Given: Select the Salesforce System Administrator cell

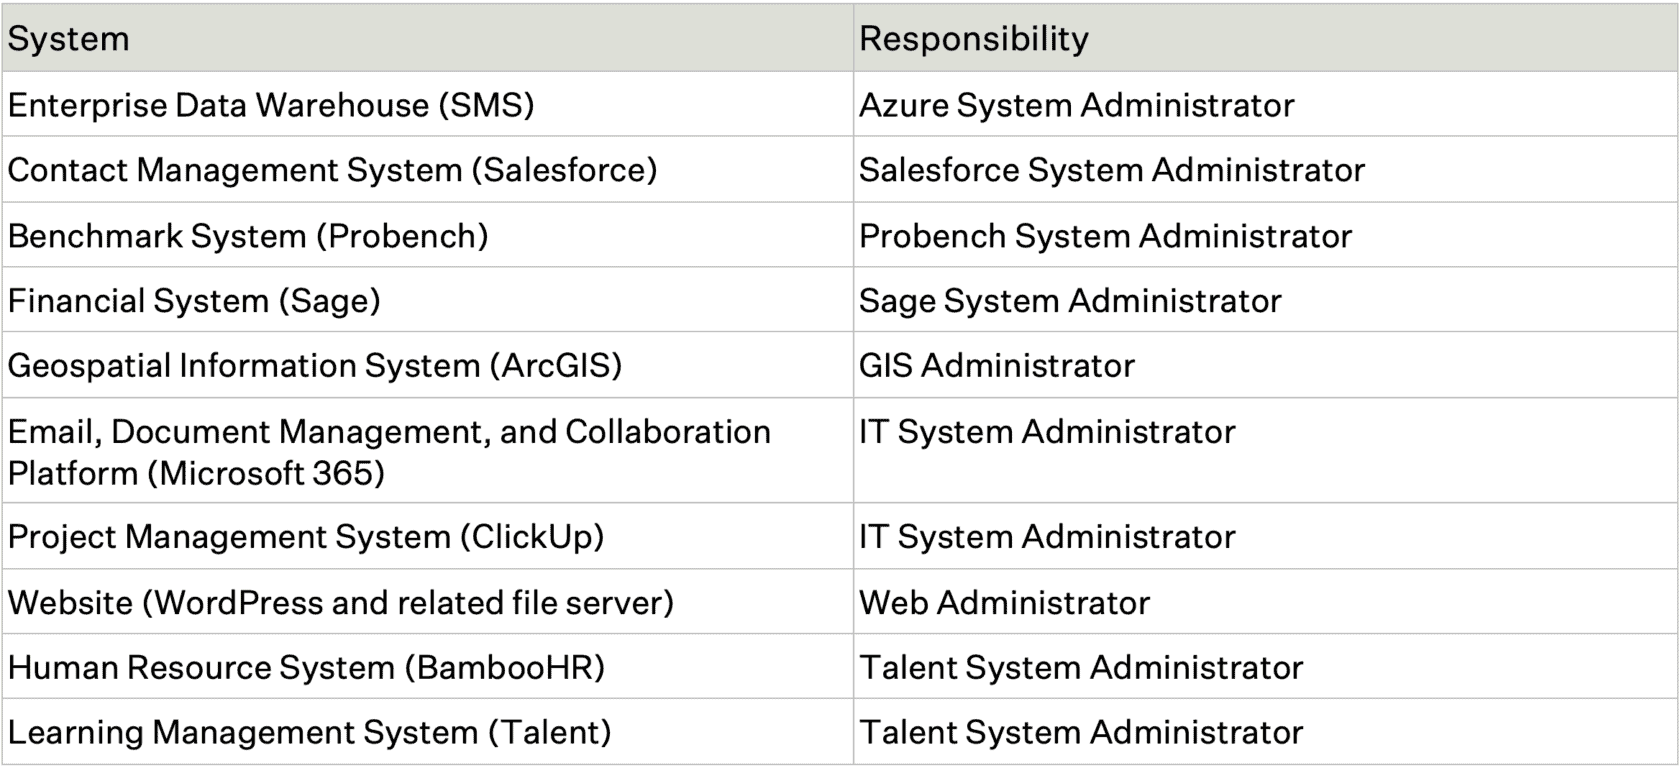Looking at the screenshot, I should [1111, 170].
